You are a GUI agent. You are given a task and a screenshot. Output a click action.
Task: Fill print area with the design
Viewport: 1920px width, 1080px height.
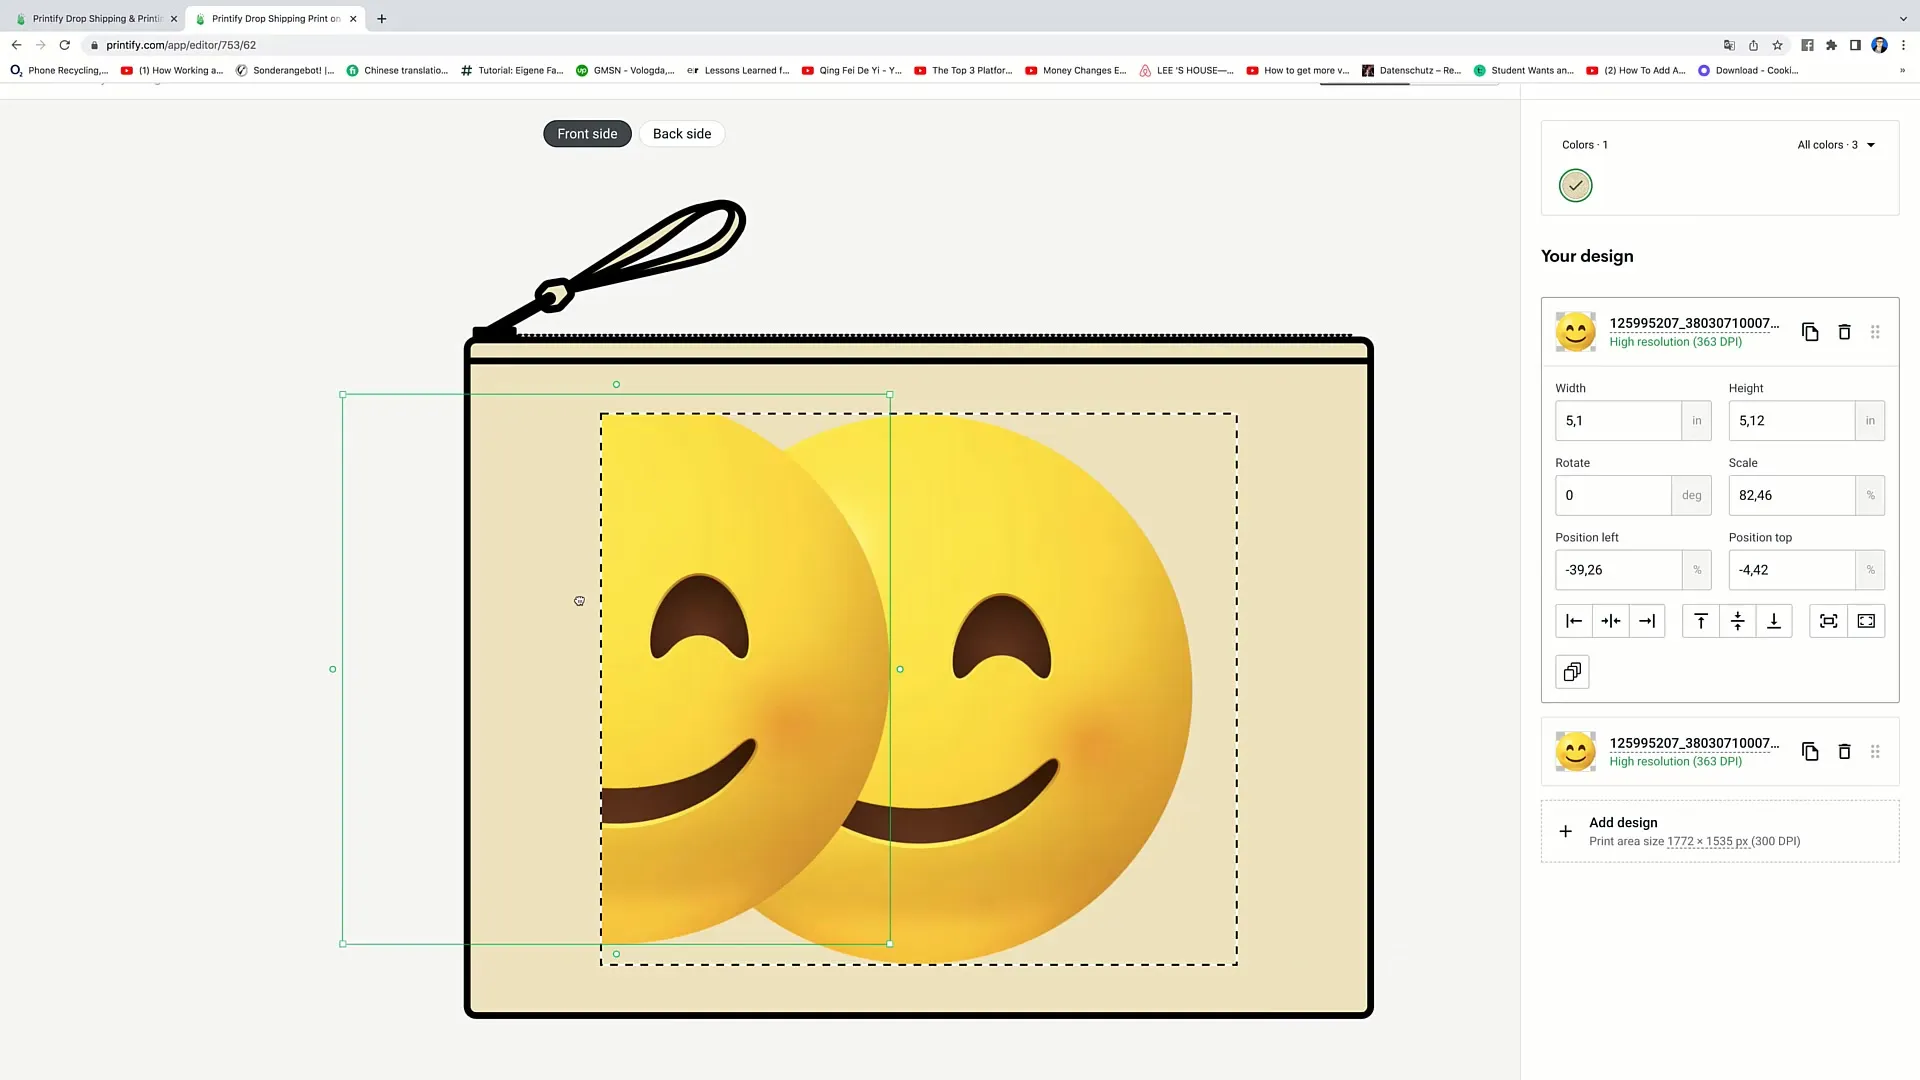coord(1866,621)
